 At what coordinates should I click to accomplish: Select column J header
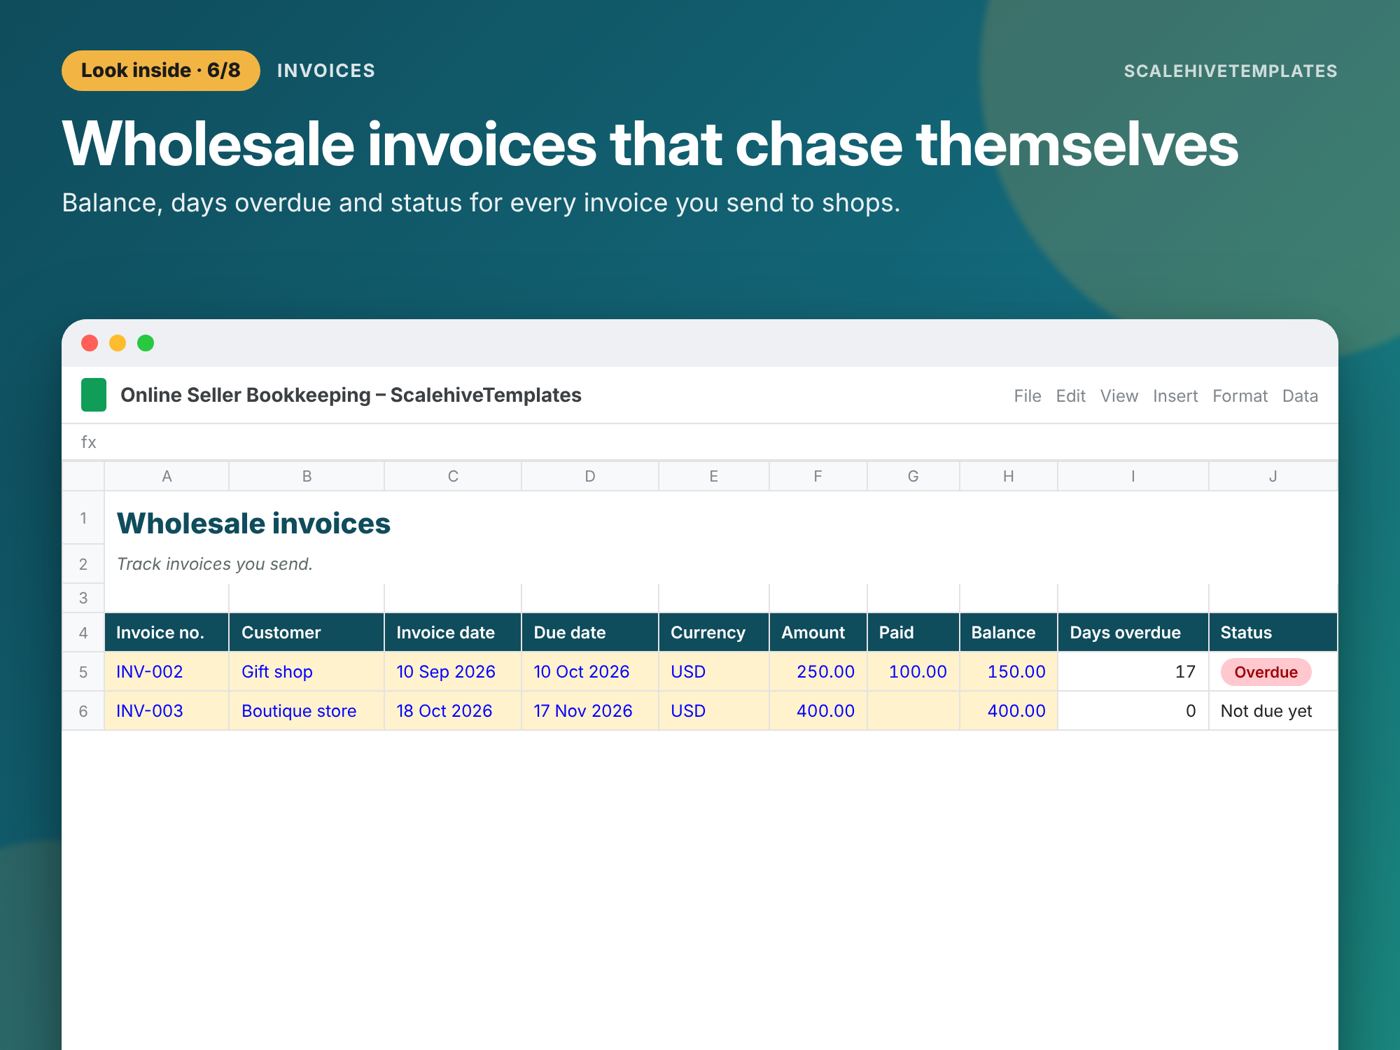1273,476
